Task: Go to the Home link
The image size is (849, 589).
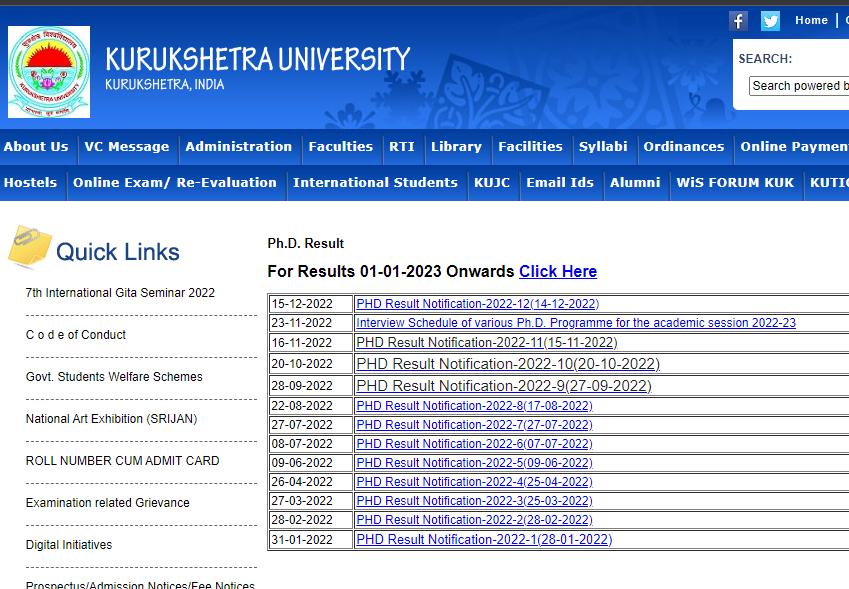Action: pos(811,21)
